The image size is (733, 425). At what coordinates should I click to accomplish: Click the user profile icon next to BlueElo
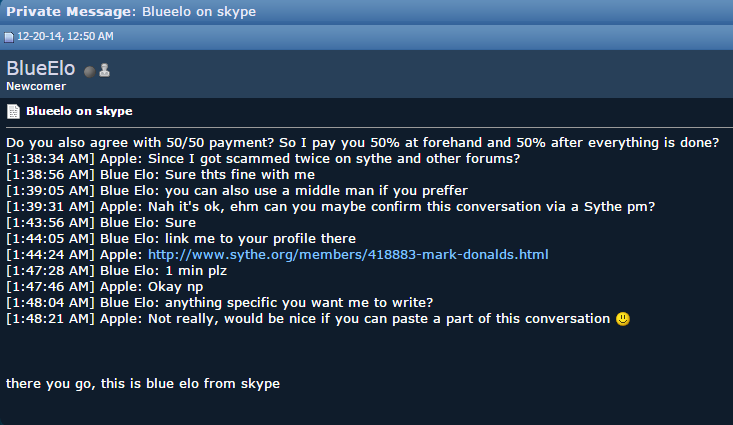click(104, 70)
